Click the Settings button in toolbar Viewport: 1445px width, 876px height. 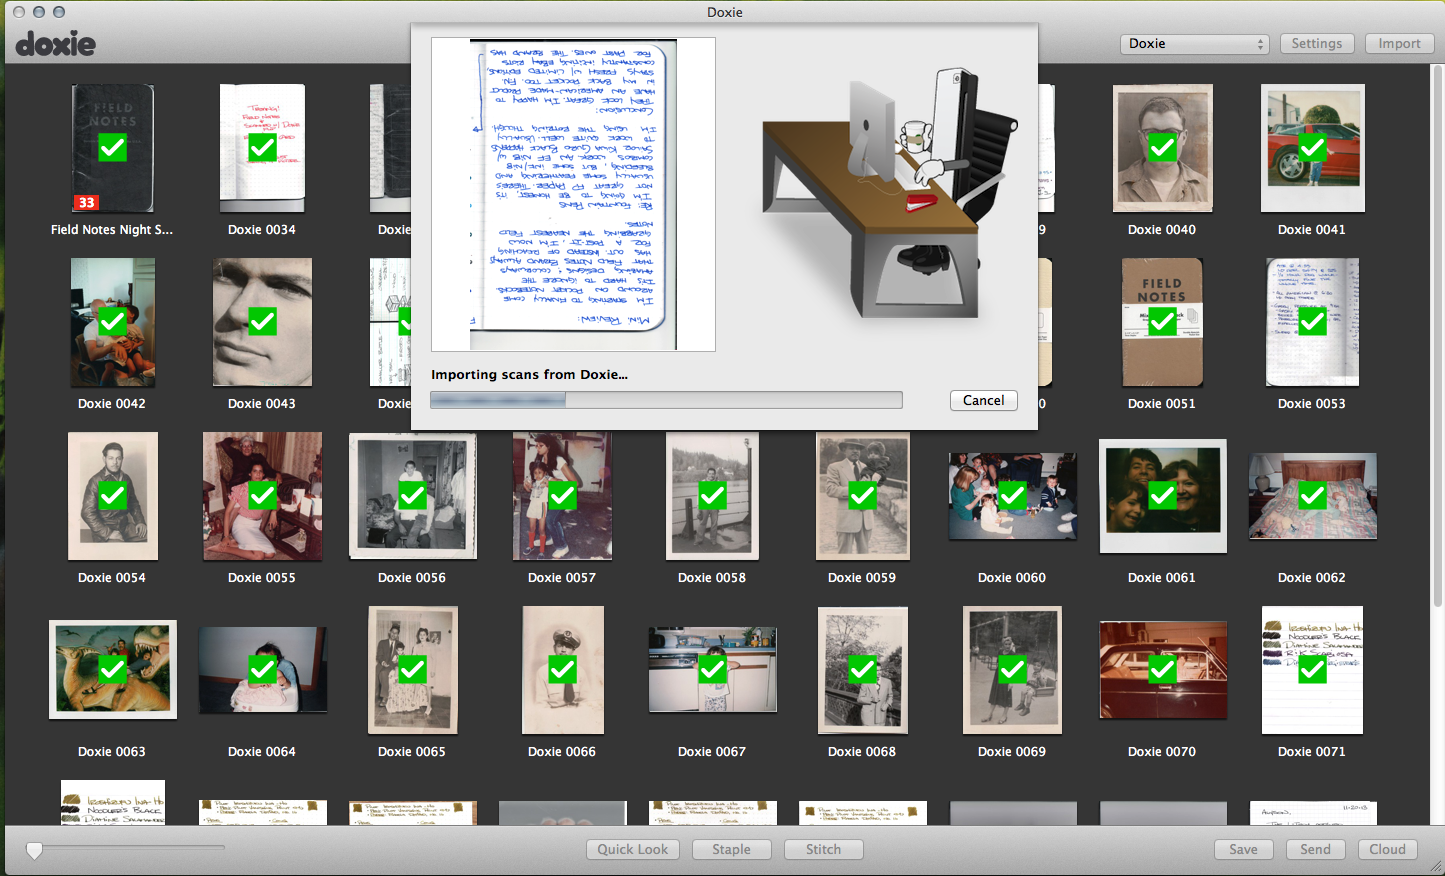pyautogui.click(x=1316, y=44)
